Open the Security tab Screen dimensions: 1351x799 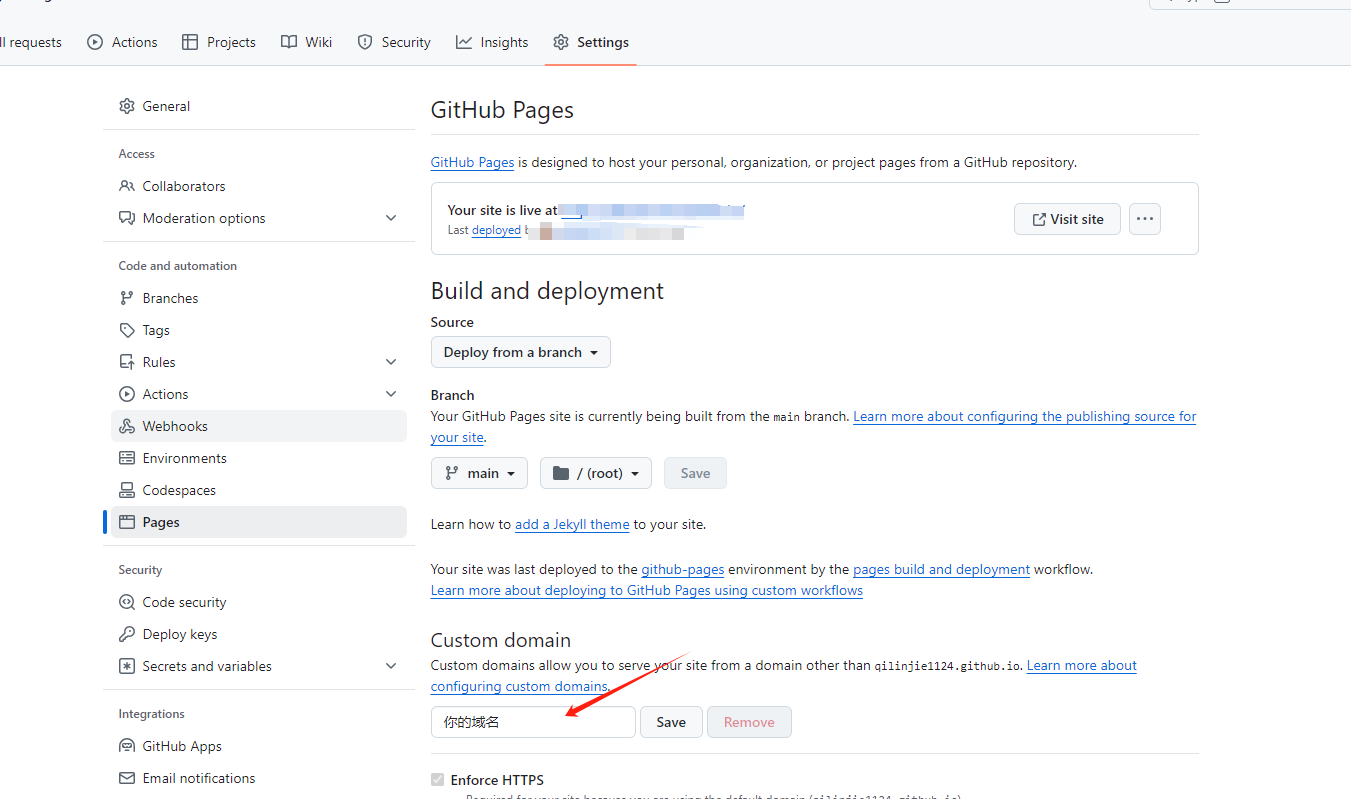click(x=393, y=42)
